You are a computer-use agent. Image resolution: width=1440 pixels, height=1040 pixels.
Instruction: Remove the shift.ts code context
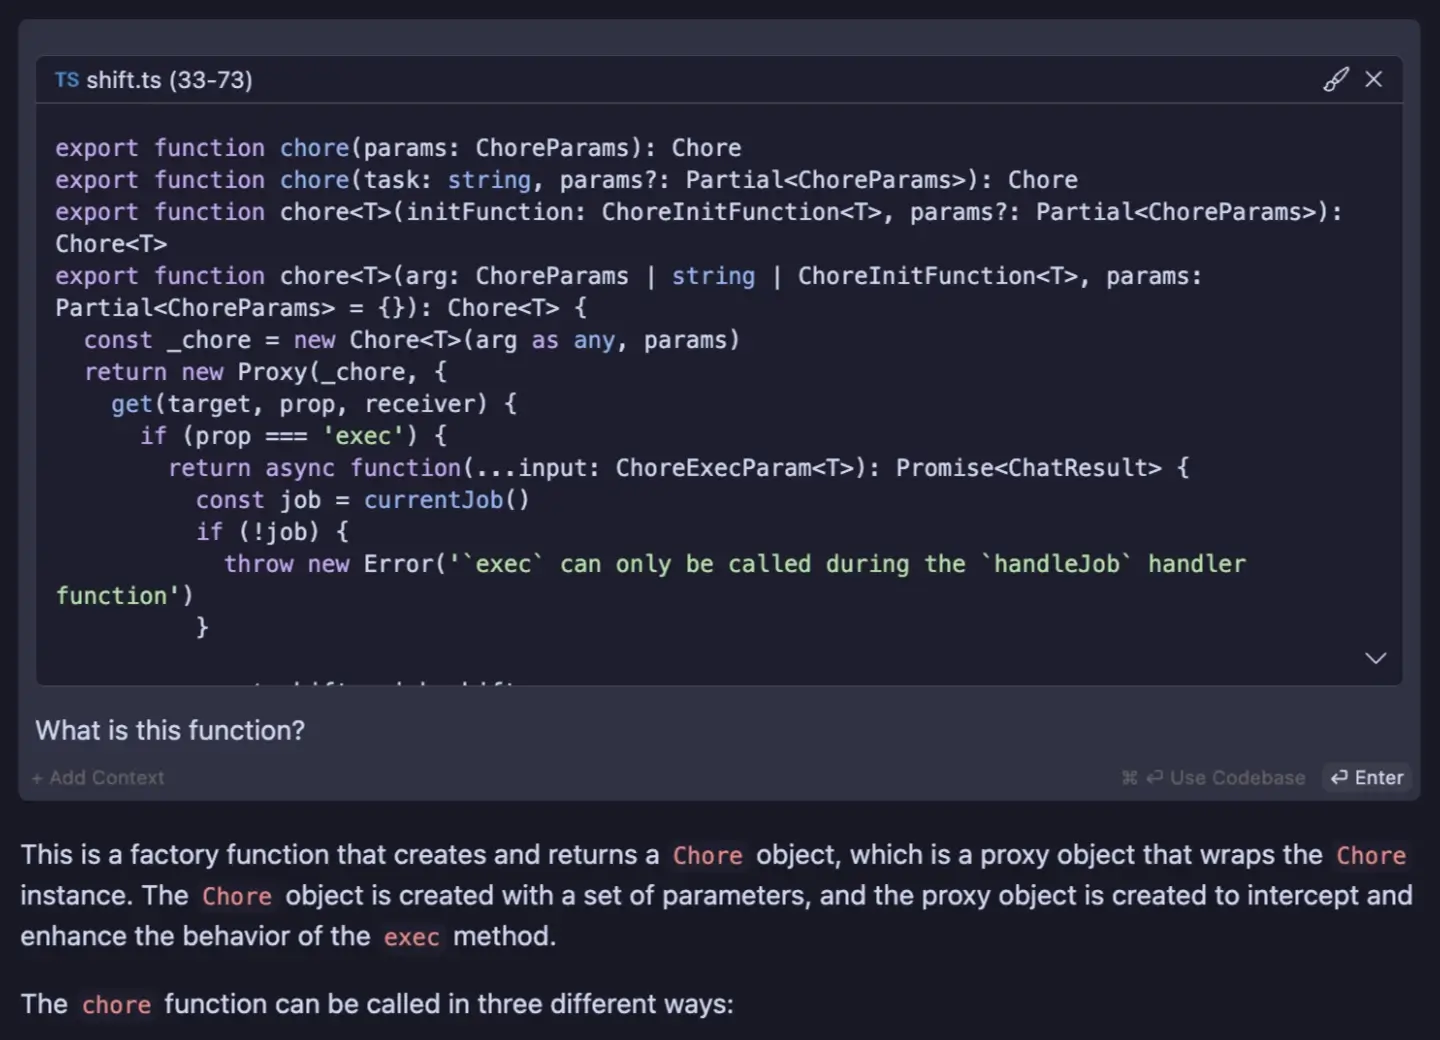tap(1374, 79)
